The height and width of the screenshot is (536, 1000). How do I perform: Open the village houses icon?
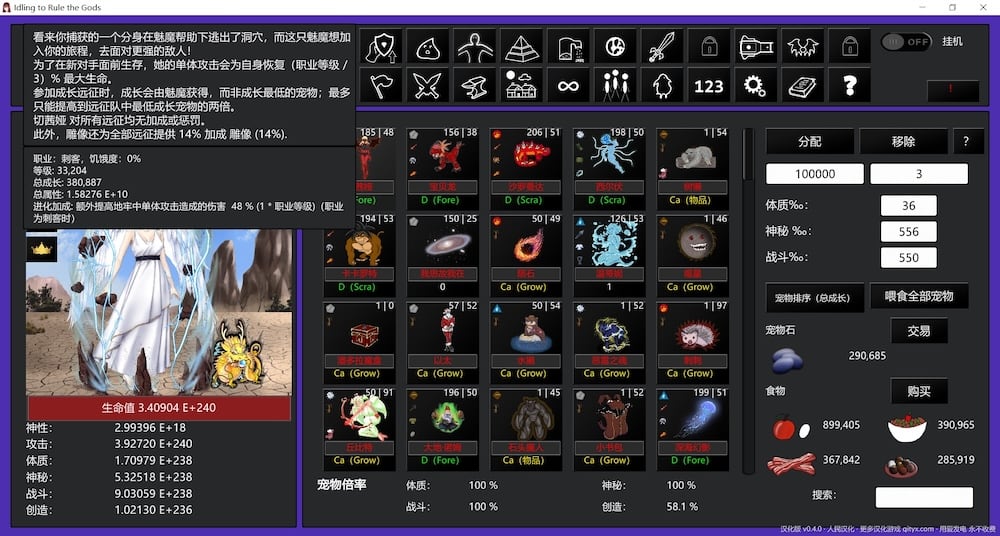pyautogui.click(x=522, y=85)
